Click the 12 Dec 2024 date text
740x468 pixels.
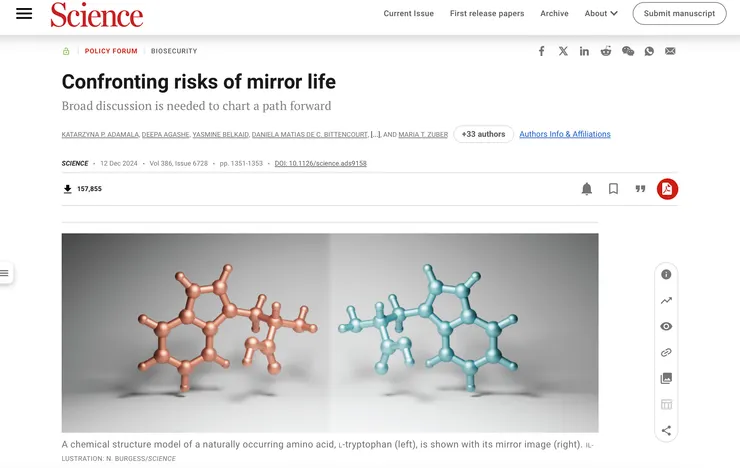pyautogui.click(x=119, y=163)
